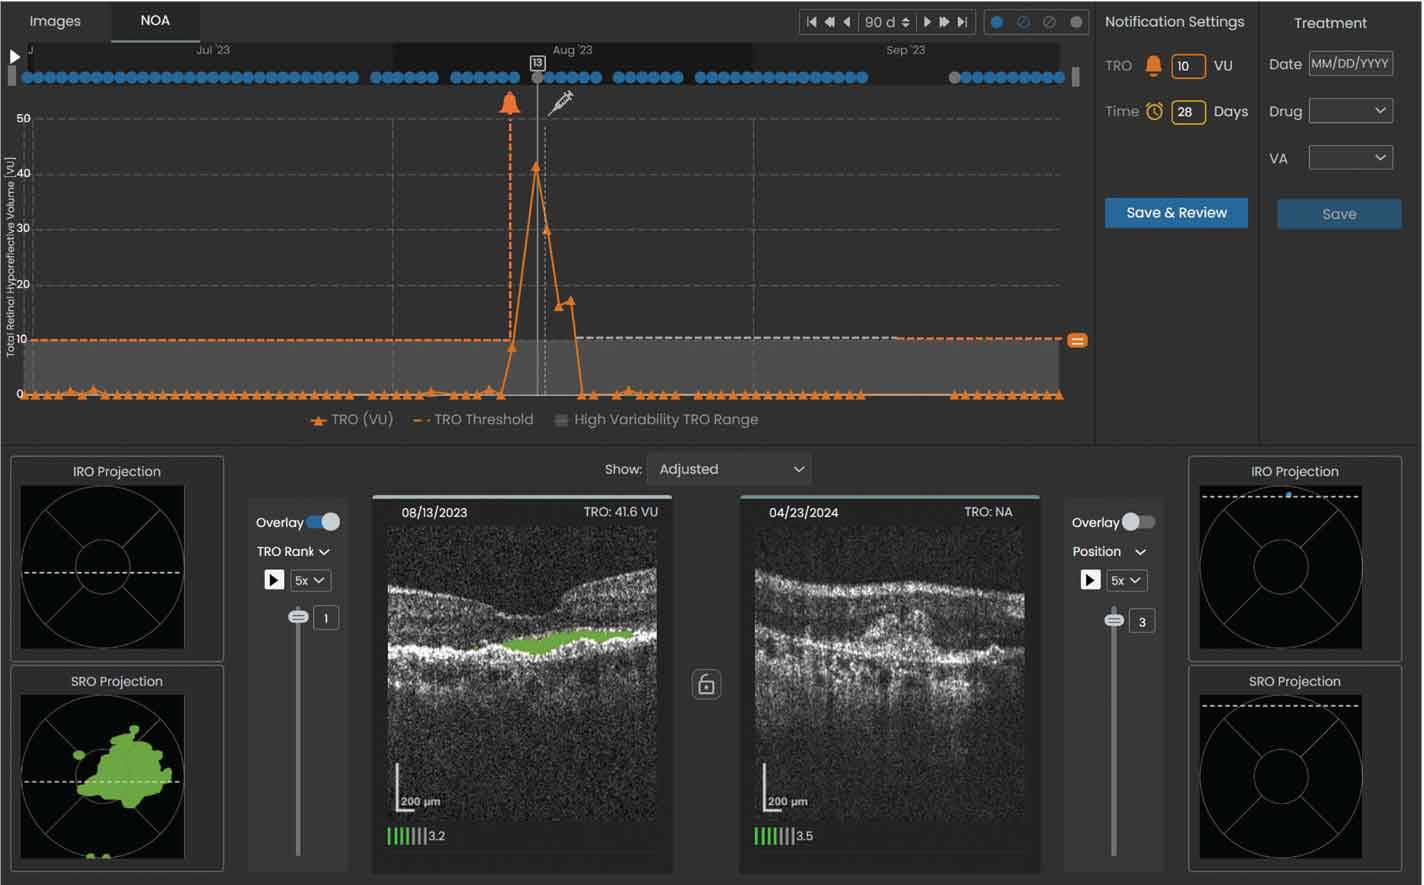Image resolution: width=1424 pixels, height=885 pixels.
Task: Skip to the last timeline date
Action: pos(962,22)
